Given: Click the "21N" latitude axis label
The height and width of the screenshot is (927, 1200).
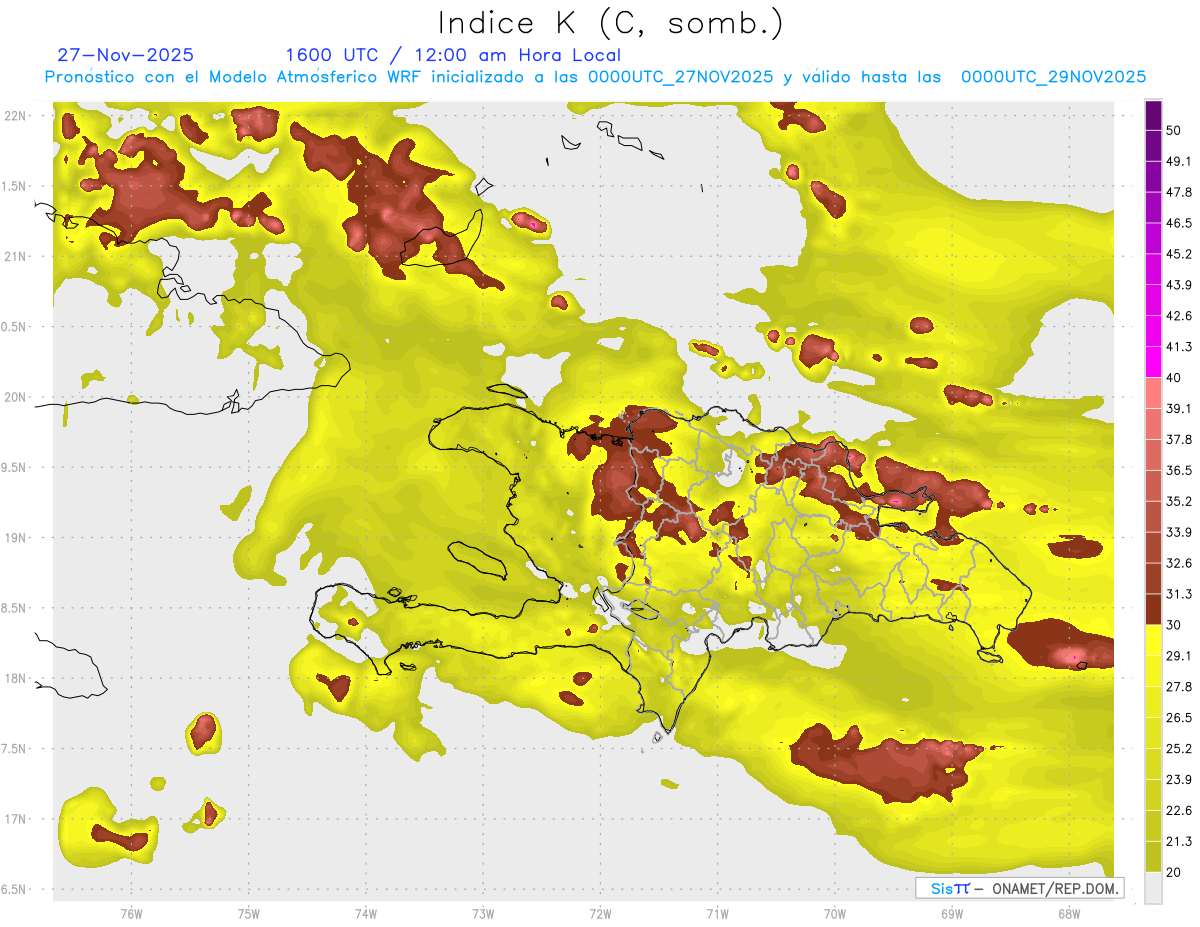Looking at the screenshot, I should point(15,256).
